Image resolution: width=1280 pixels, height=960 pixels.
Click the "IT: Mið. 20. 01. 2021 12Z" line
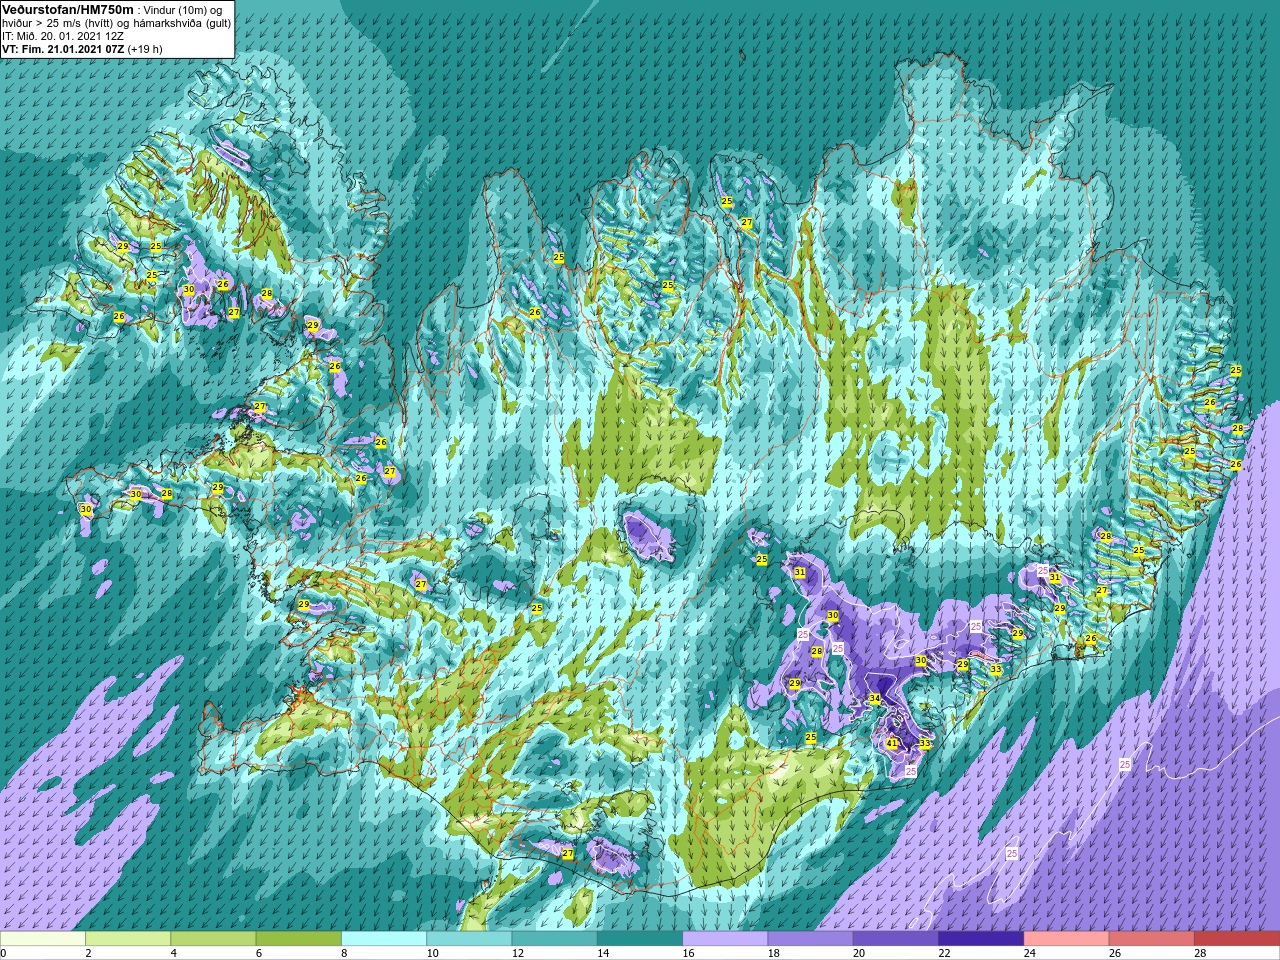point(63,36)
